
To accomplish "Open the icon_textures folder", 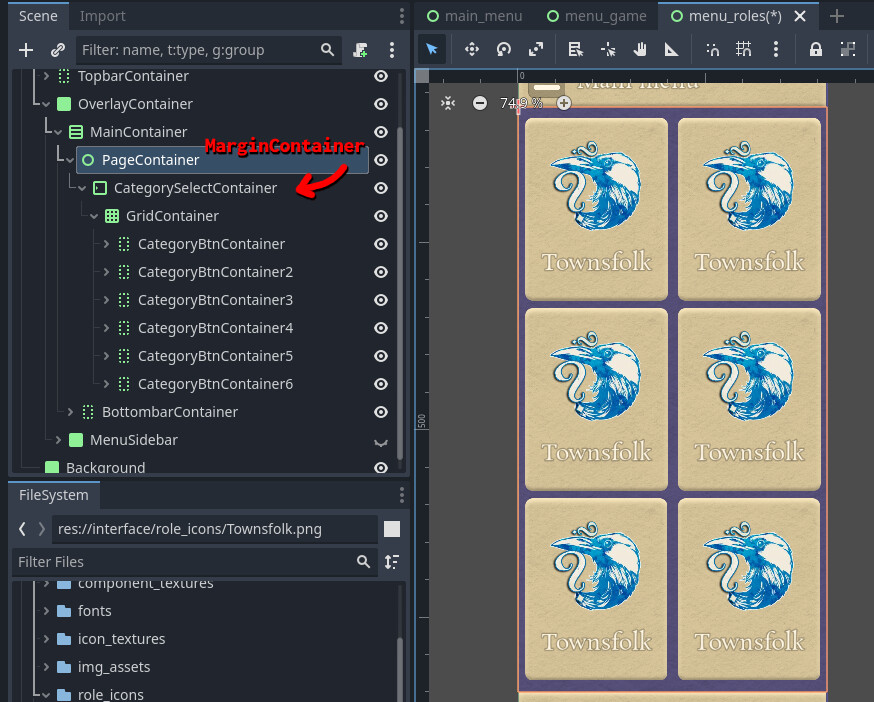I will (122, 639).
